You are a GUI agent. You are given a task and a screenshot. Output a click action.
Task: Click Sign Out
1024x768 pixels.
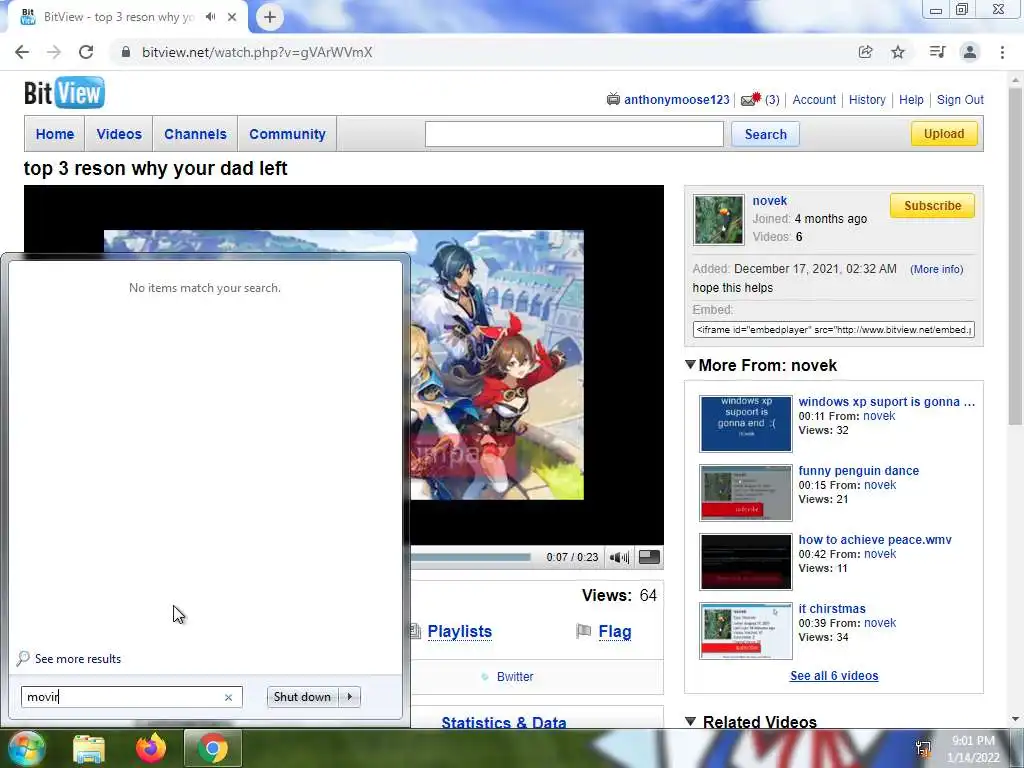pos(960,99)
